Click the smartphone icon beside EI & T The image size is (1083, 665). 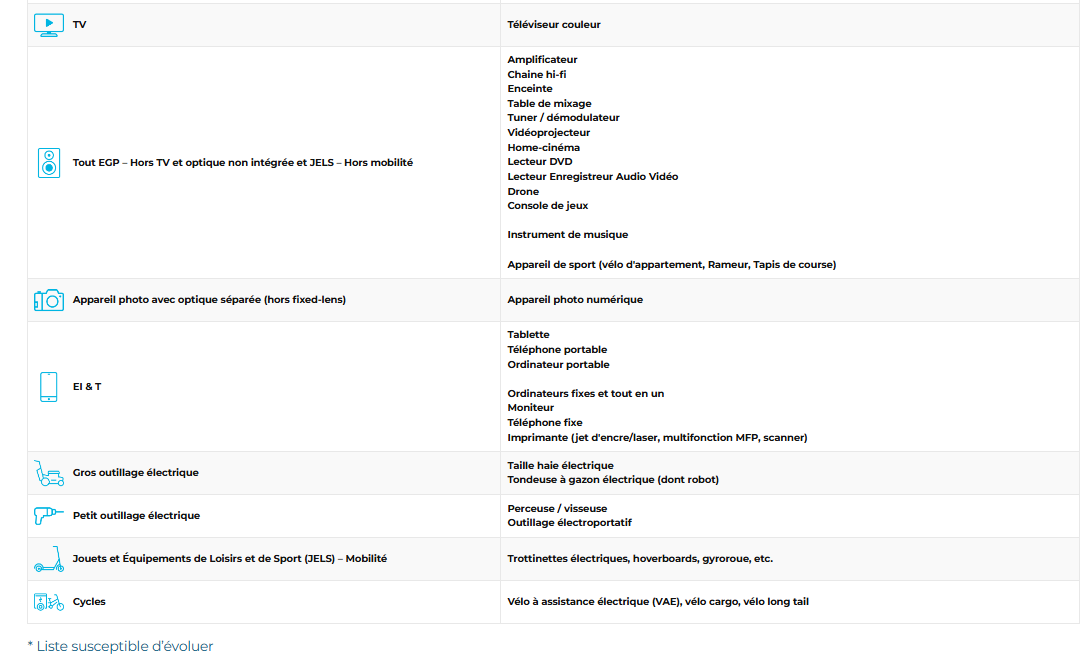48,387
